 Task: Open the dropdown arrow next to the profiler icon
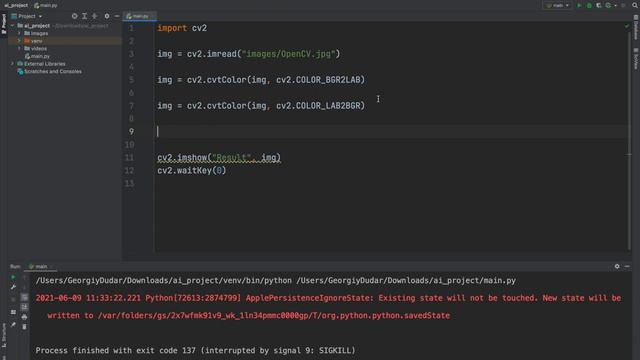coord(616,5)
